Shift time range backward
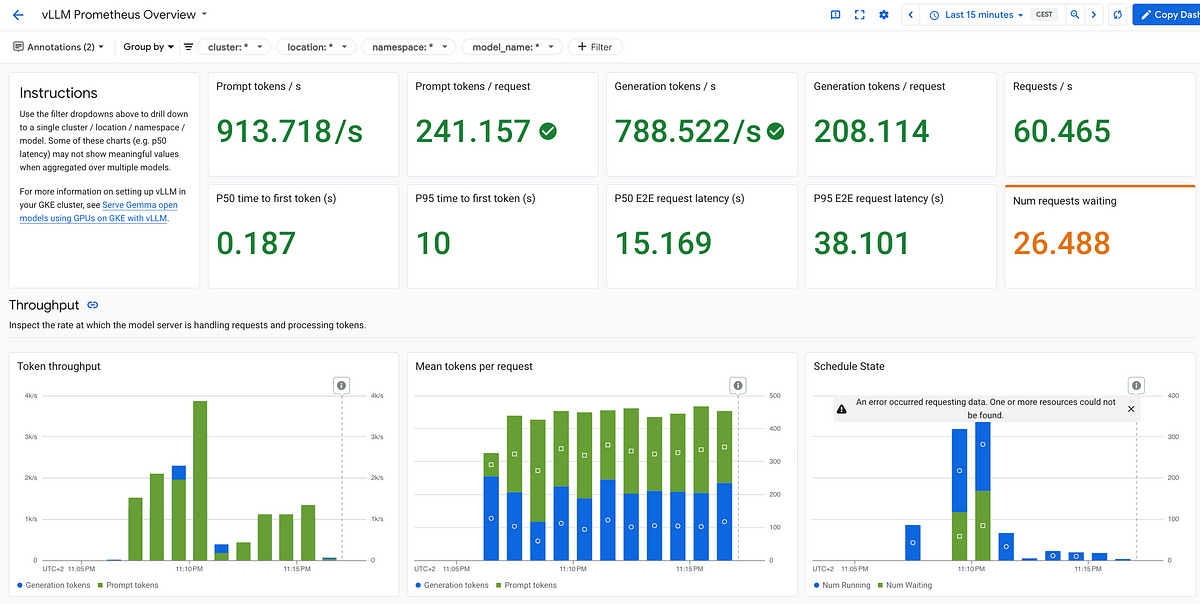Viewport: 1200px width, 604px height. point(911,15)
